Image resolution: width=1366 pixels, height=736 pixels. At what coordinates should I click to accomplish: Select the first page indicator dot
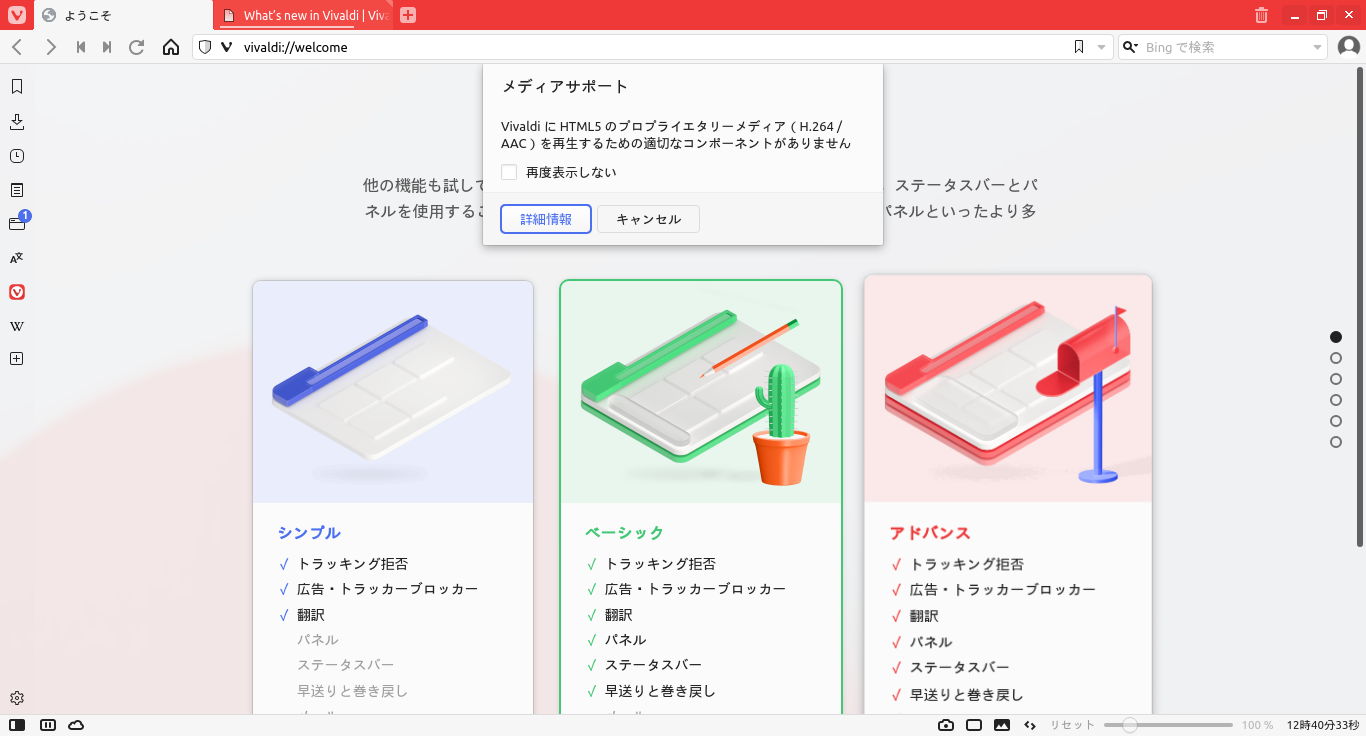pyautogui.click(x=1336, y=337)
